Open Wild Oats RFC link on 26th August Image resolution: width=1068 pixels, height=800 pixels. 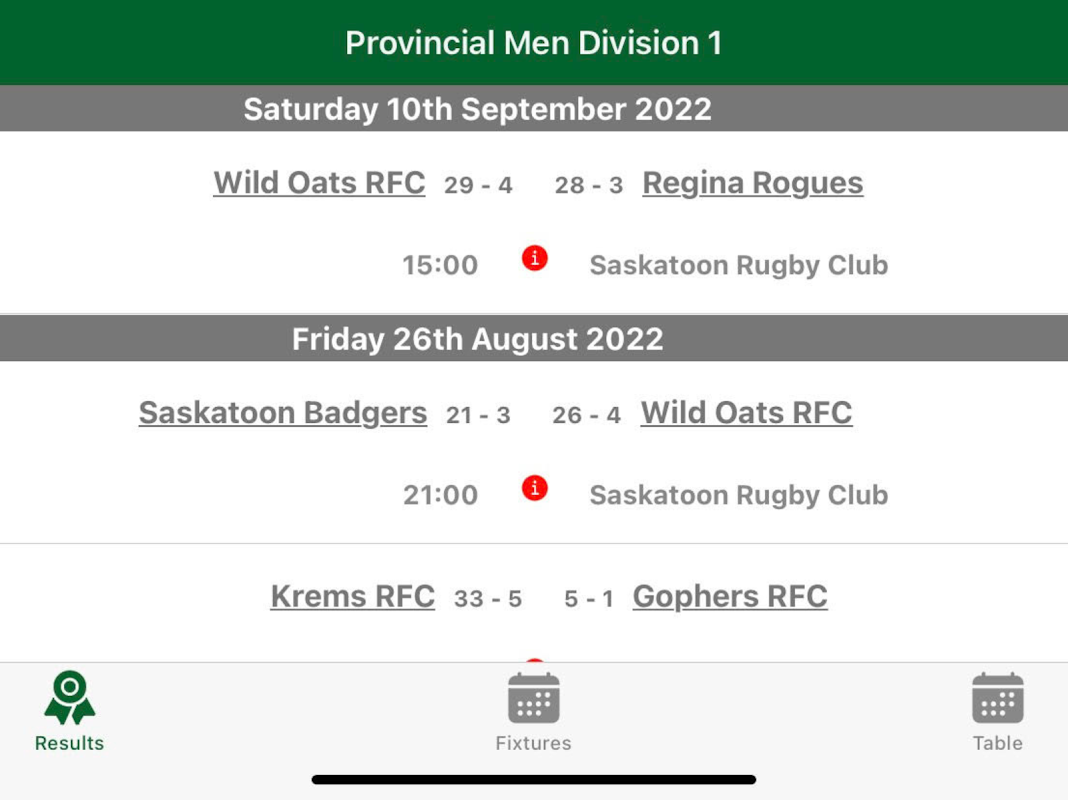click(746, 413)
